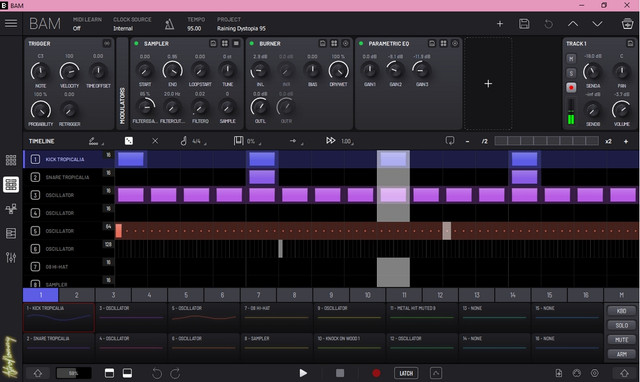Screen dimensions: 640x382
Task: Add a module in empty slot
Action: (488, 84)
